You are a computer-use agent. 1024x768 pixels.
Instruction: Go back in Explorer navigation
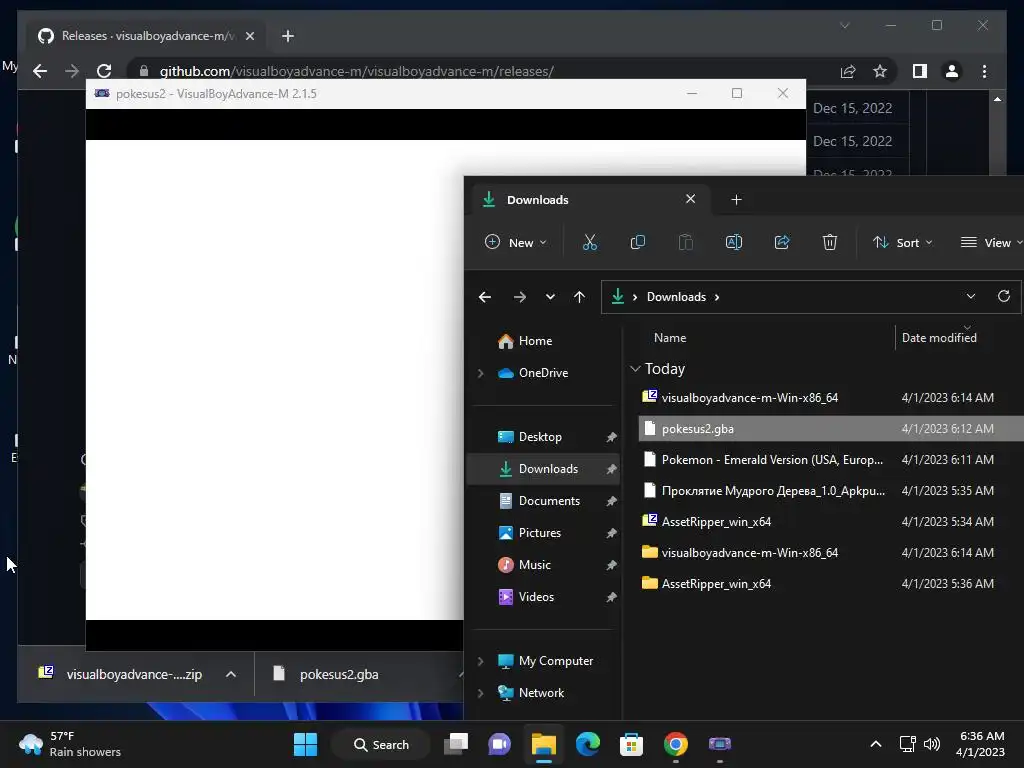pyautogui.click(x=485, y=297)
